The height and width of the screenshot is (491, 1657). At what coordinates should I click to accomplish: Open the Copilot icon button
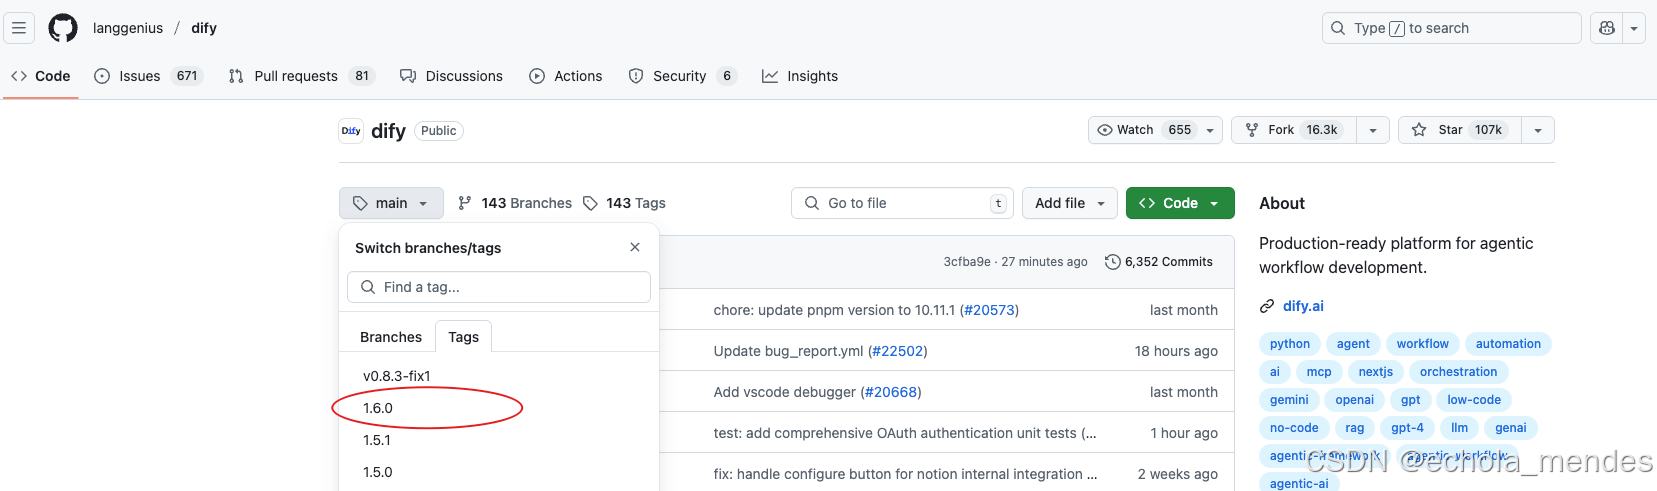pos(1607,28)
